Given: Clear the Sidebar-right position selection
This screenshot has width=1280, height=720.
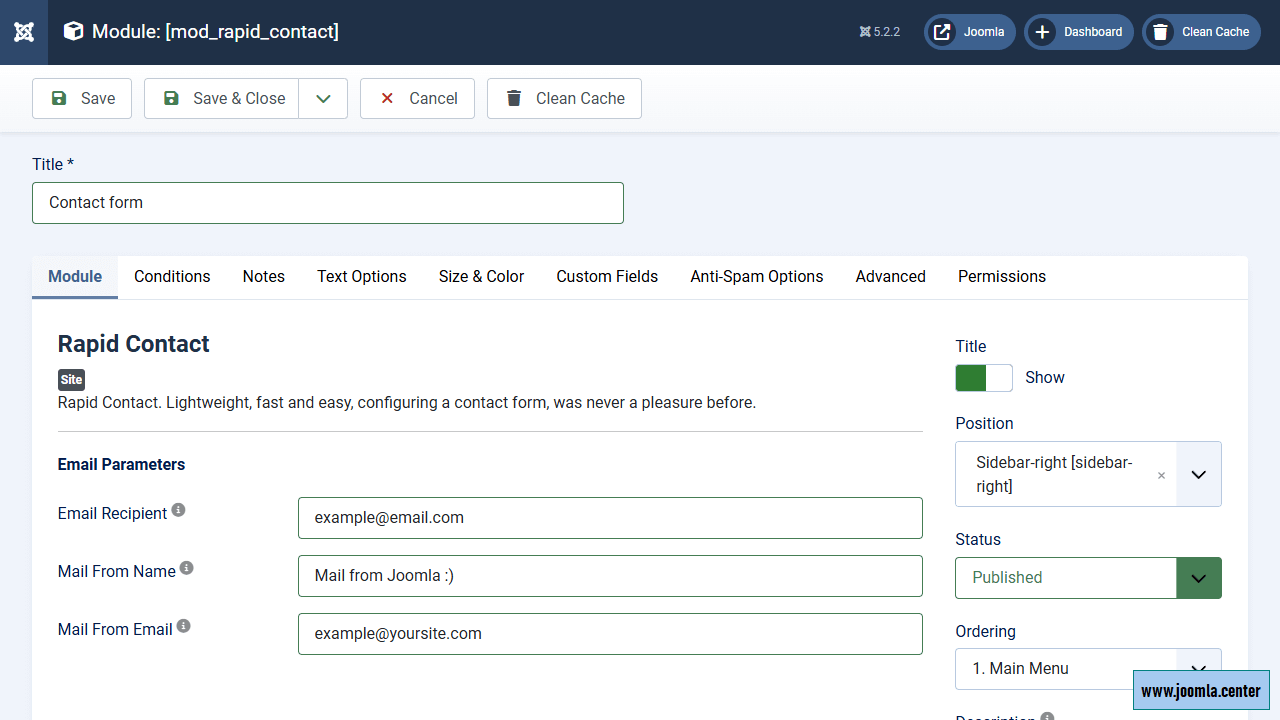Looking at the screenshot, I should point(1161,476).
